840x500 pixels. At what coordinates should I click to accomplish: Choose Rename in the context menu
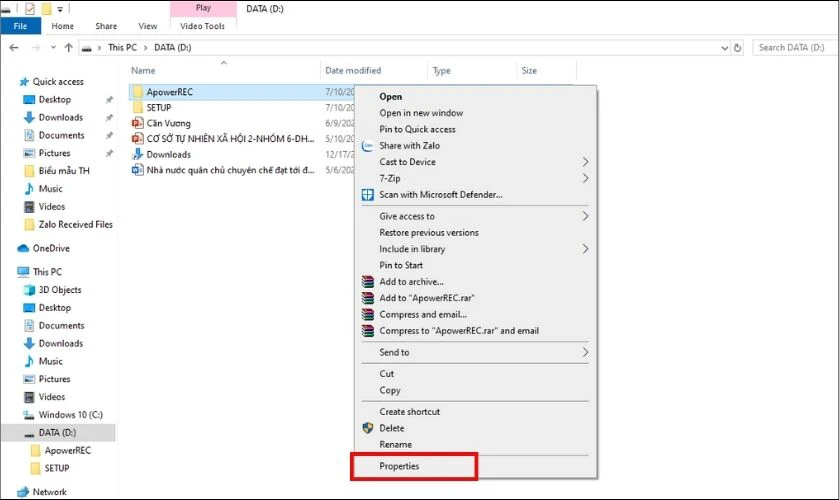tap(395, 444)
